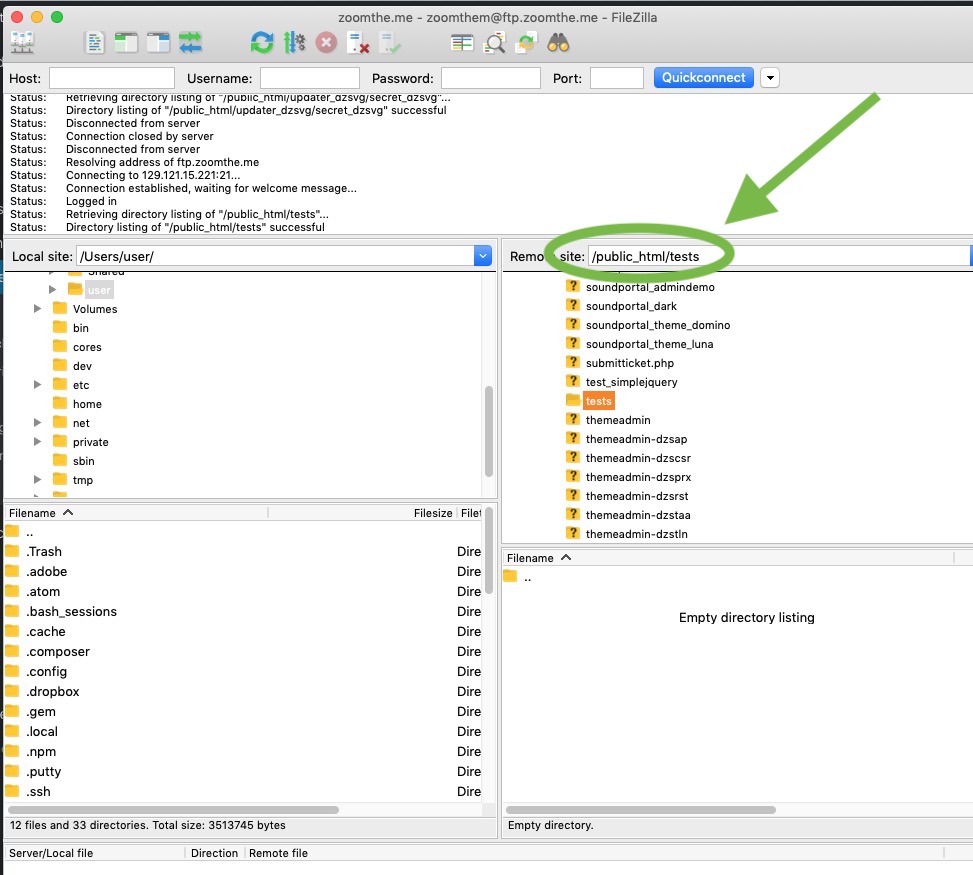This screenshot has width=973, height=875.
Task: Refresh the file and folder lists
Action: coord(262,43)
